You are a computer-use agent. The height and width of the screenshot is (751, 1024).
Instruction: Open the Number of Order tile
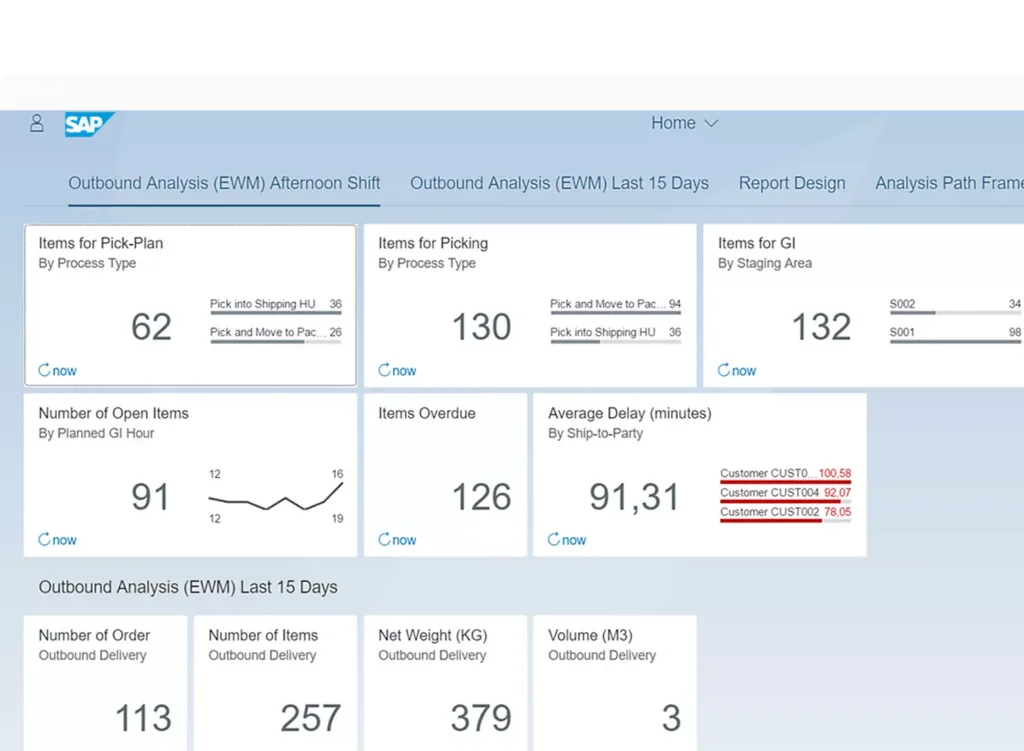point(105,682)
